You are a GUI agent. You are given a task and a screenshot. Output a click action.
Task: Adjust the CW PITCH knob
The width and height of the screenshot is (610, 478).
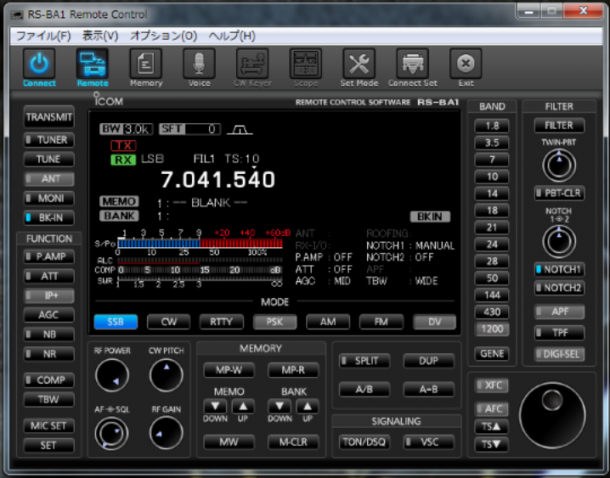(x=166, y=375)
